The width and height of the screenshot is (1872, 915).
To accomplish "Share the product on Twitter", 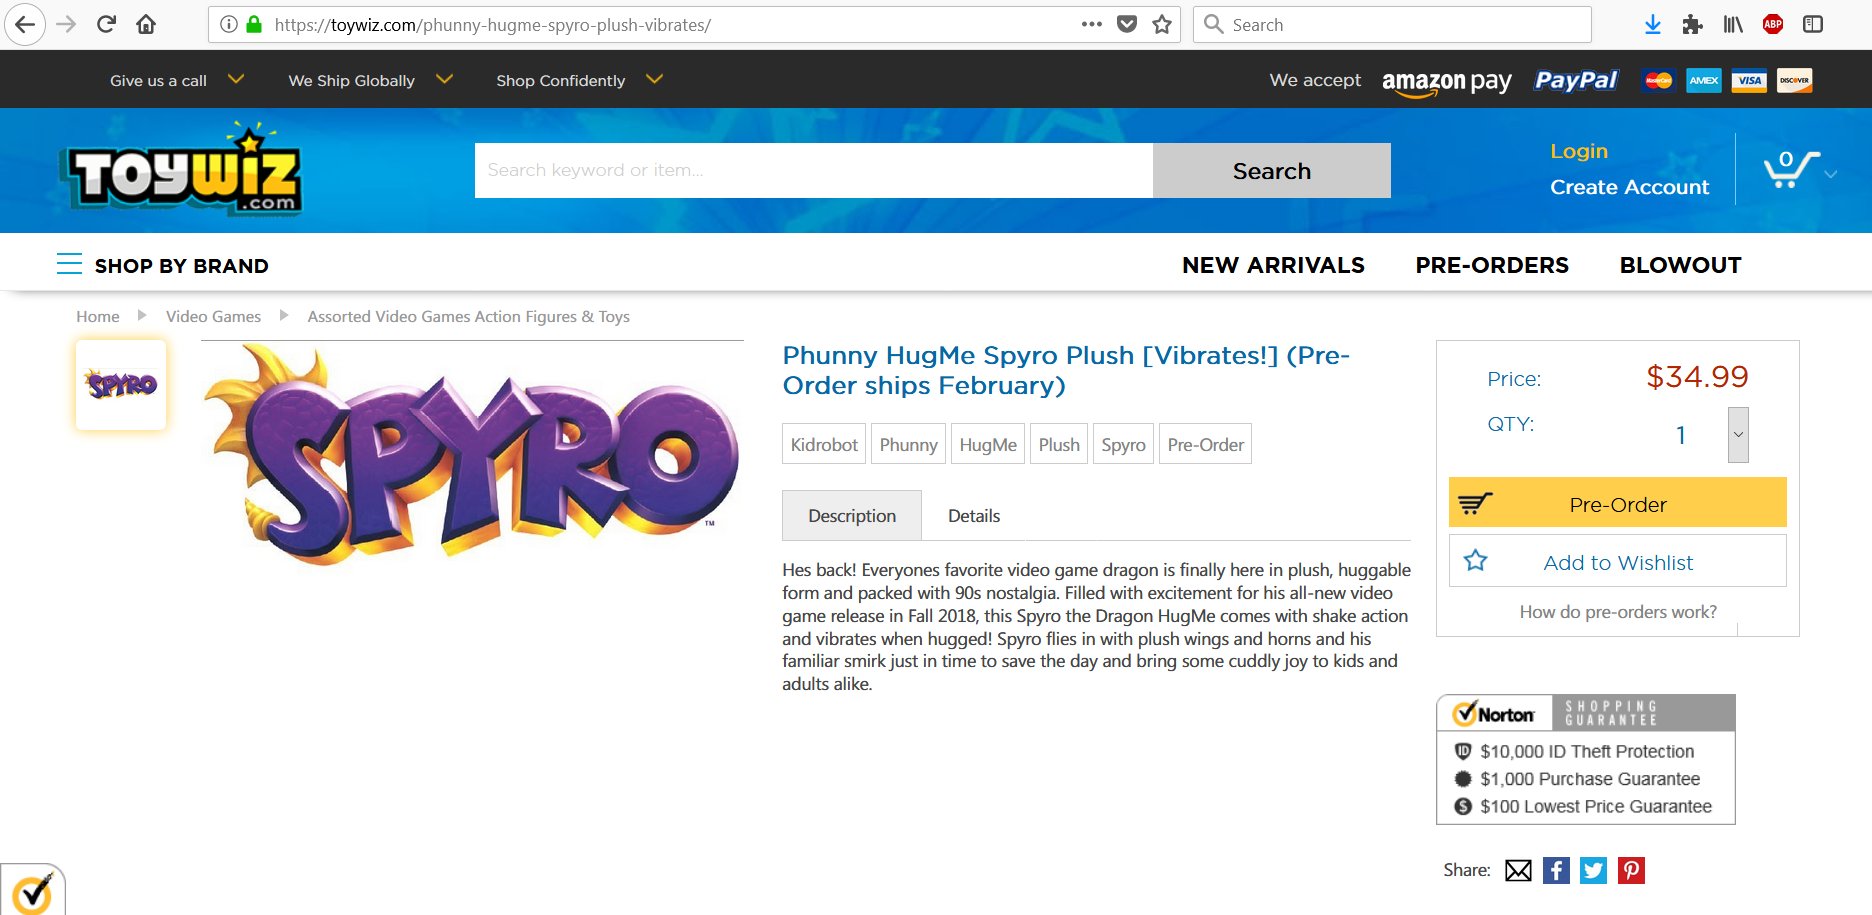I will (x=1594, y=870).
